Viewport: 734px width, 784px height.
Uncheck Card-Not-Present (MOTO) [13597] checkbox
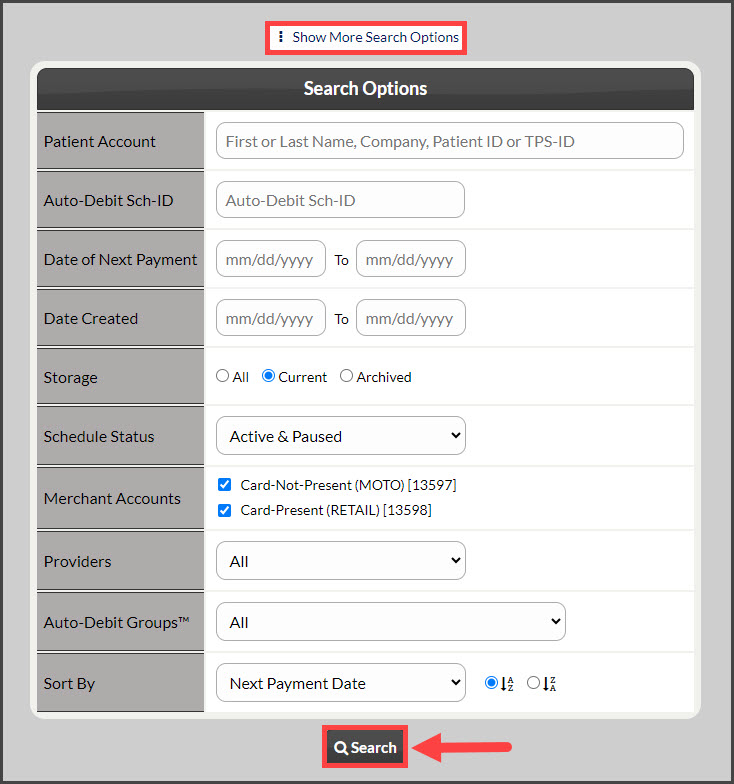pyautogui.click(x=224, y=484)
